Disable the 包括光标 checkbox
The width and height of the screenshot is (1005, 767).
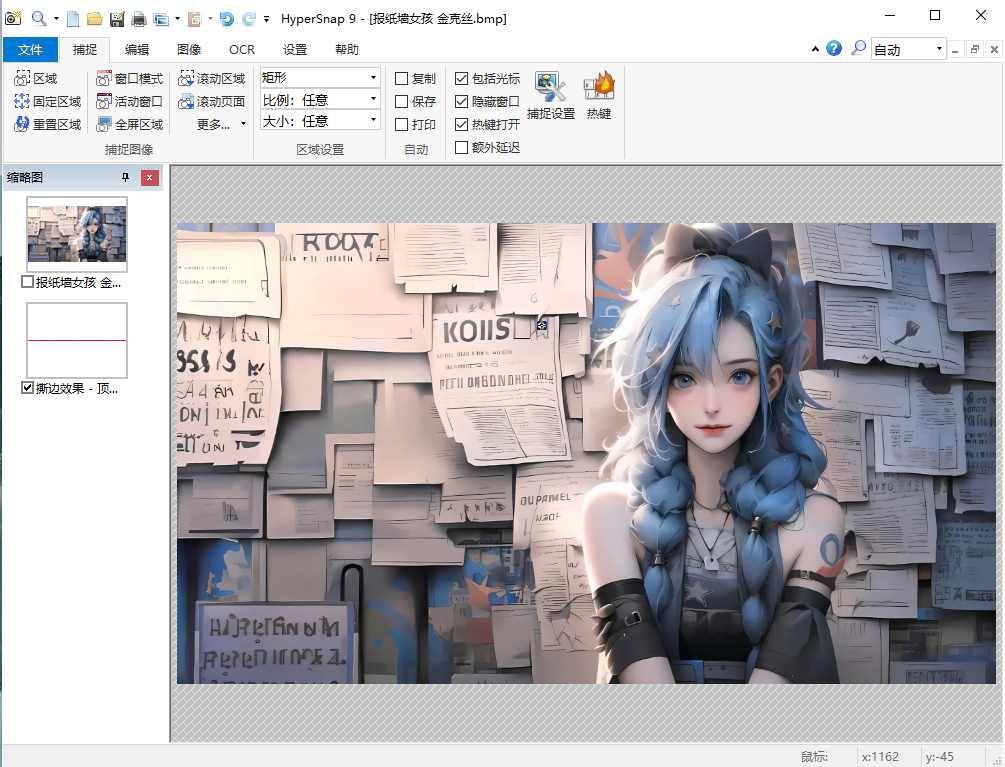[x=462, y=78]
